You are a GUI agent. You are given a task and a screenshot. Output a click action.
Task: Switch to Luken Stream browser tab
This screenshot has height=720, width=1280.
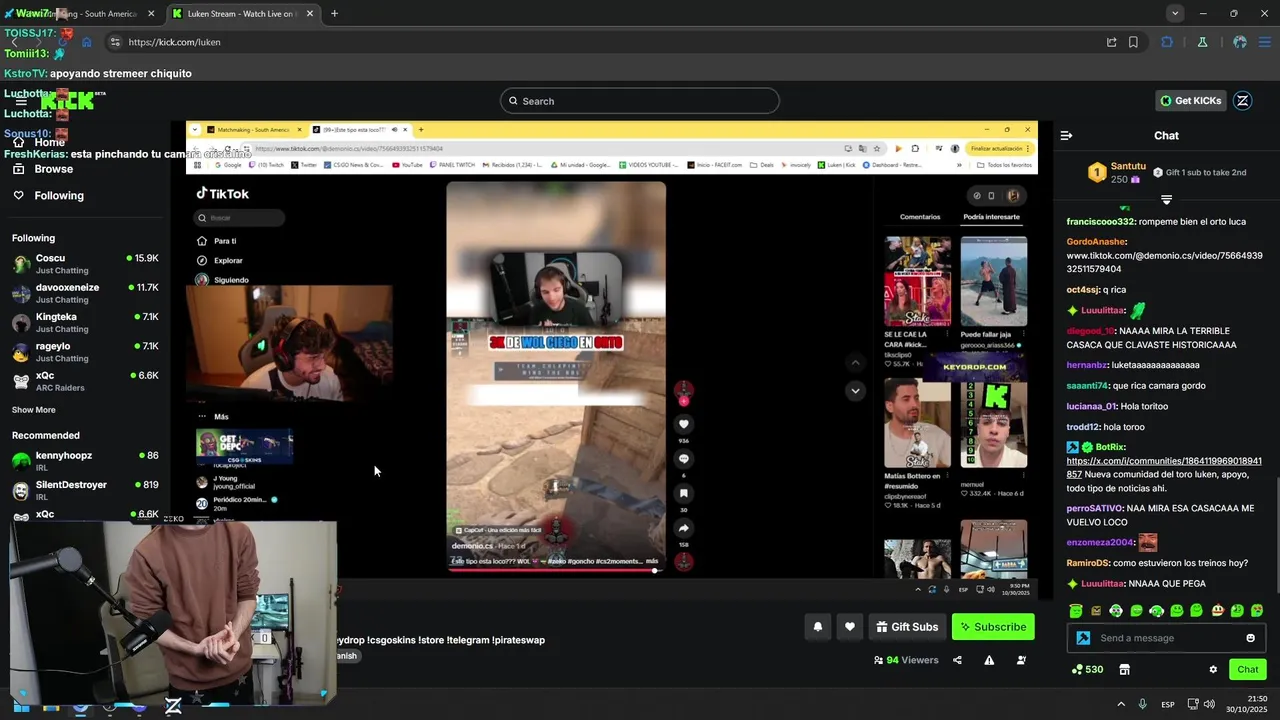coord(243,14)
